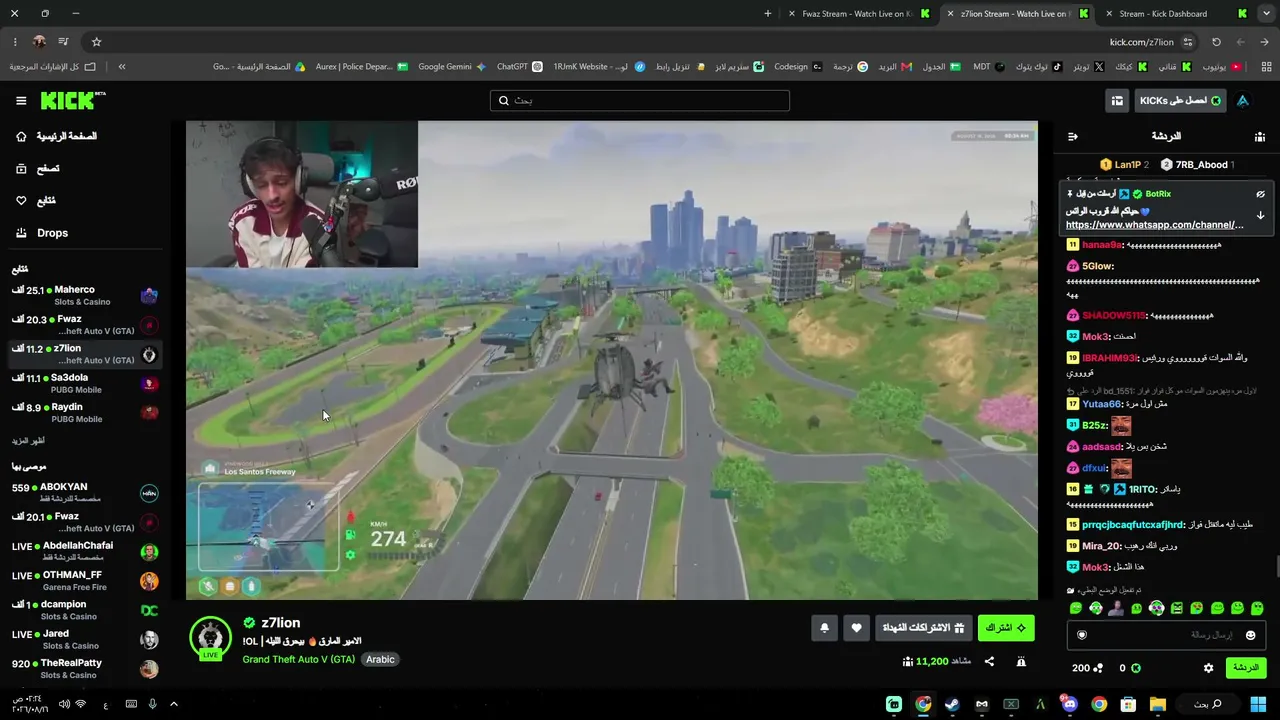1280x720 pixels.
Task: Open the Chrome apps grid icon
Action: click(1265, 67)
